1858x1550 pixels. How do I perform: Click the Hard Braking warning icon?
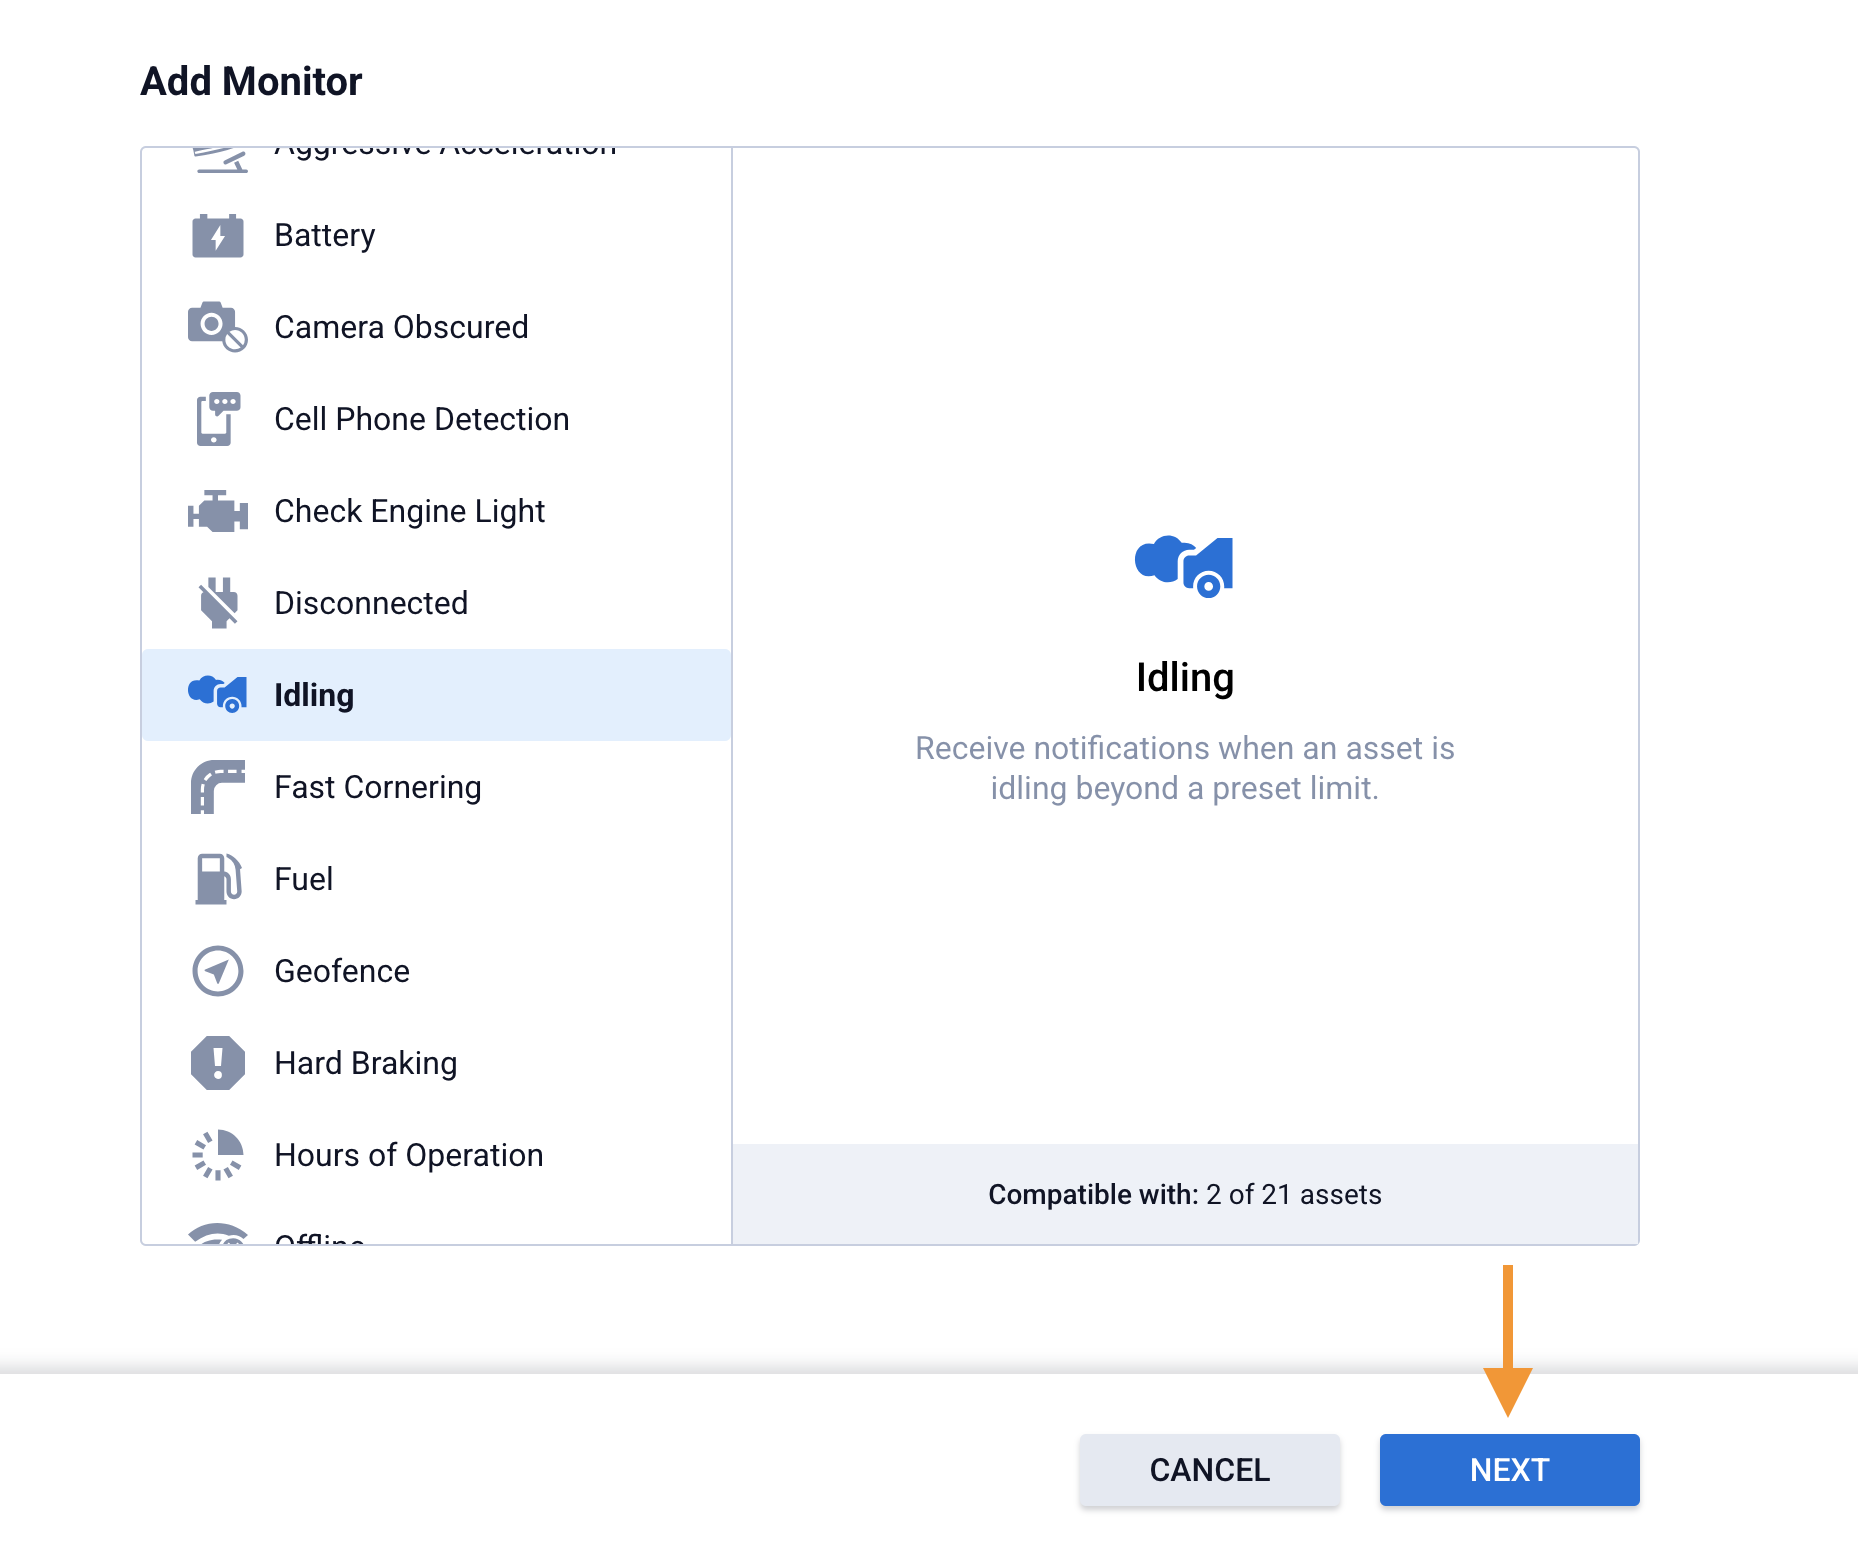217,1063
